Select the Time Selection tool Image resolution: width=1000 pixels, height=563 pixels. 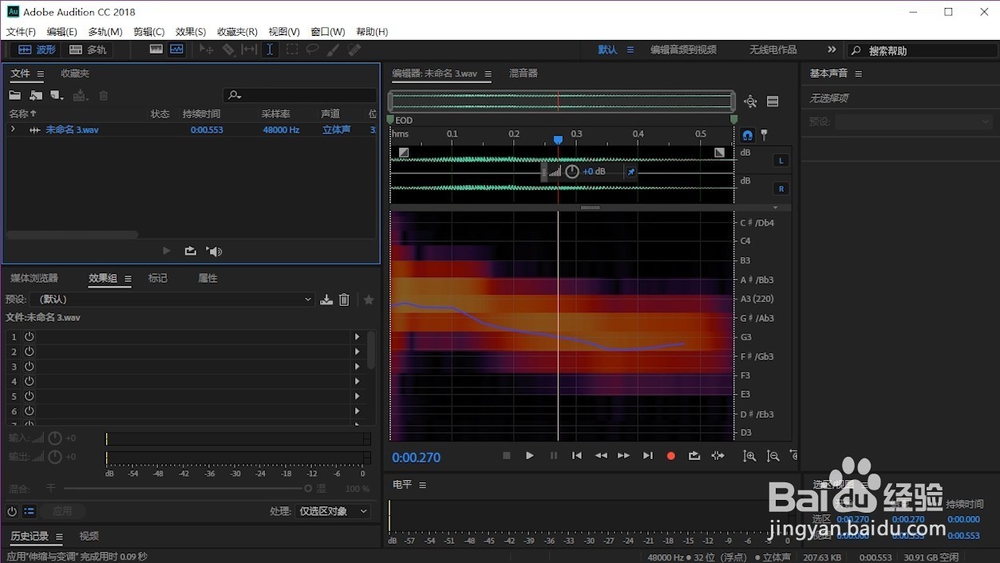pyautogui.click(x=270, y=49)
